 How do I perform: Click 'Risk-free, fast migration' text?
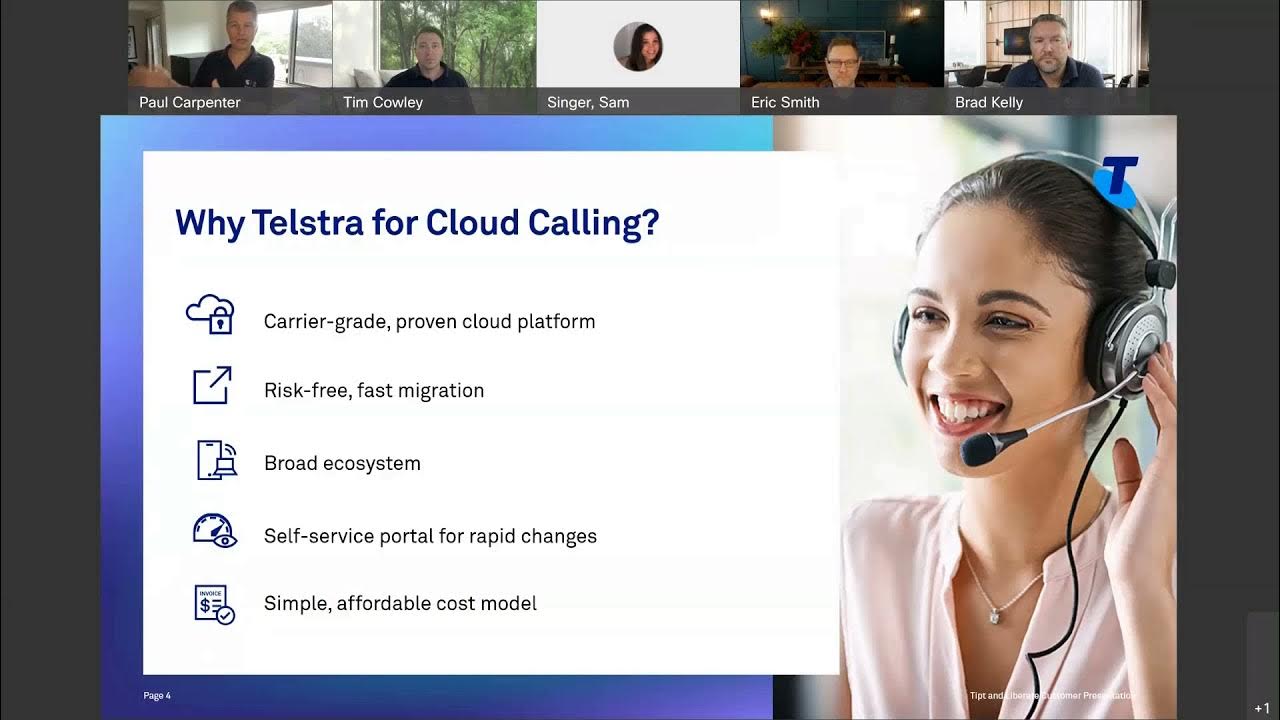pyautogui.click(x=374, y=391)
